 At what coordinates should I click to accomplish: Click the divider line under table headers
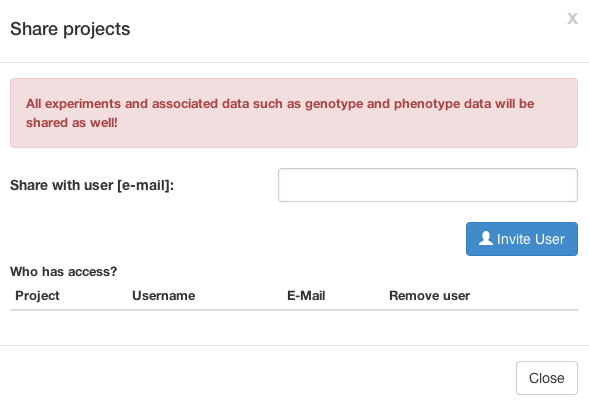tap(294, 310)
